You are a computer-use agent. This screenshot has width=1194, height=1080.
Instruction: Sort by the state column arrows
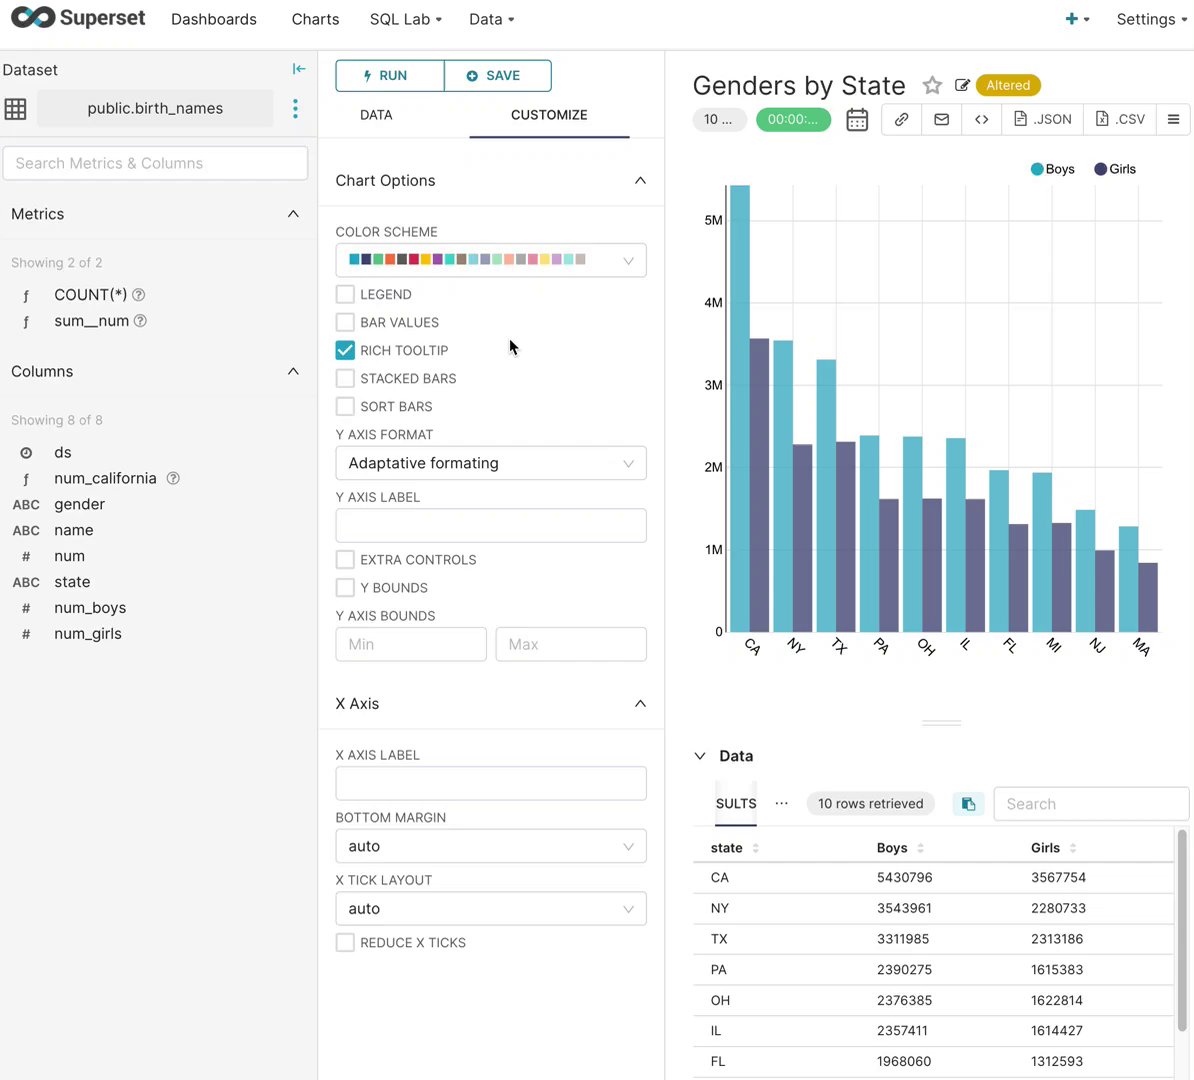755,848
